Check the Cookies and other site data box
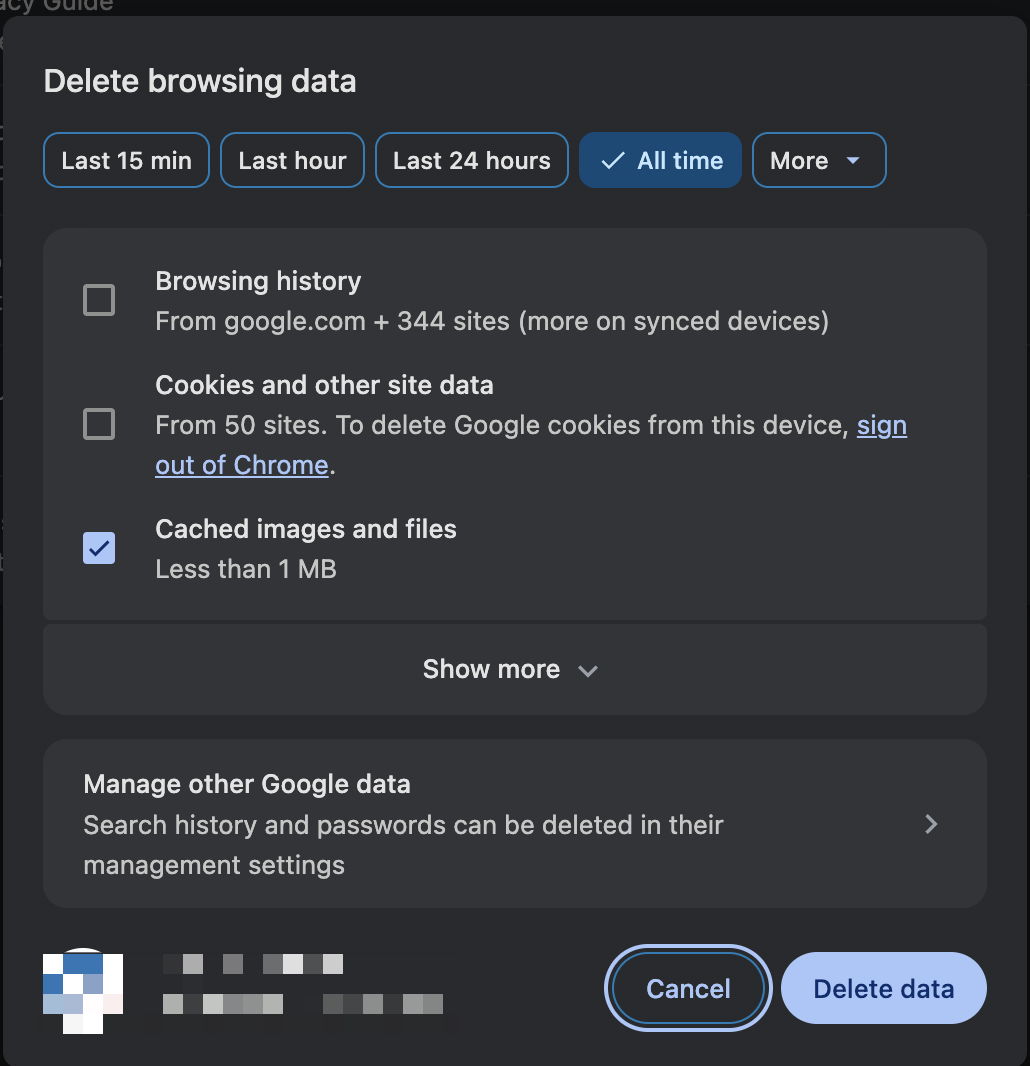Screen dimensions: 1030x1066 99,425
